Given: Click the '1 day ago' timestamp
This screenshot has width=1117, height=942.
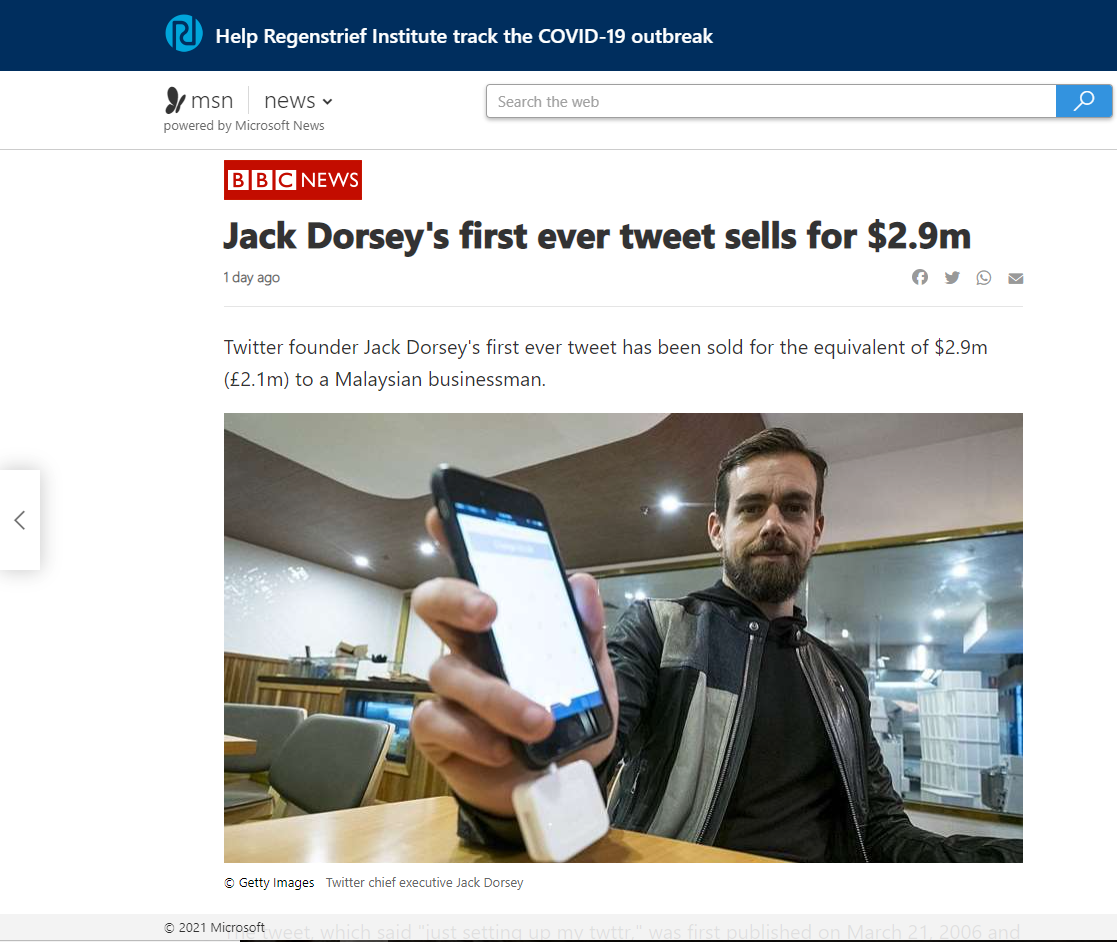Looking at the screenshot, I should (x=251, y=277).
